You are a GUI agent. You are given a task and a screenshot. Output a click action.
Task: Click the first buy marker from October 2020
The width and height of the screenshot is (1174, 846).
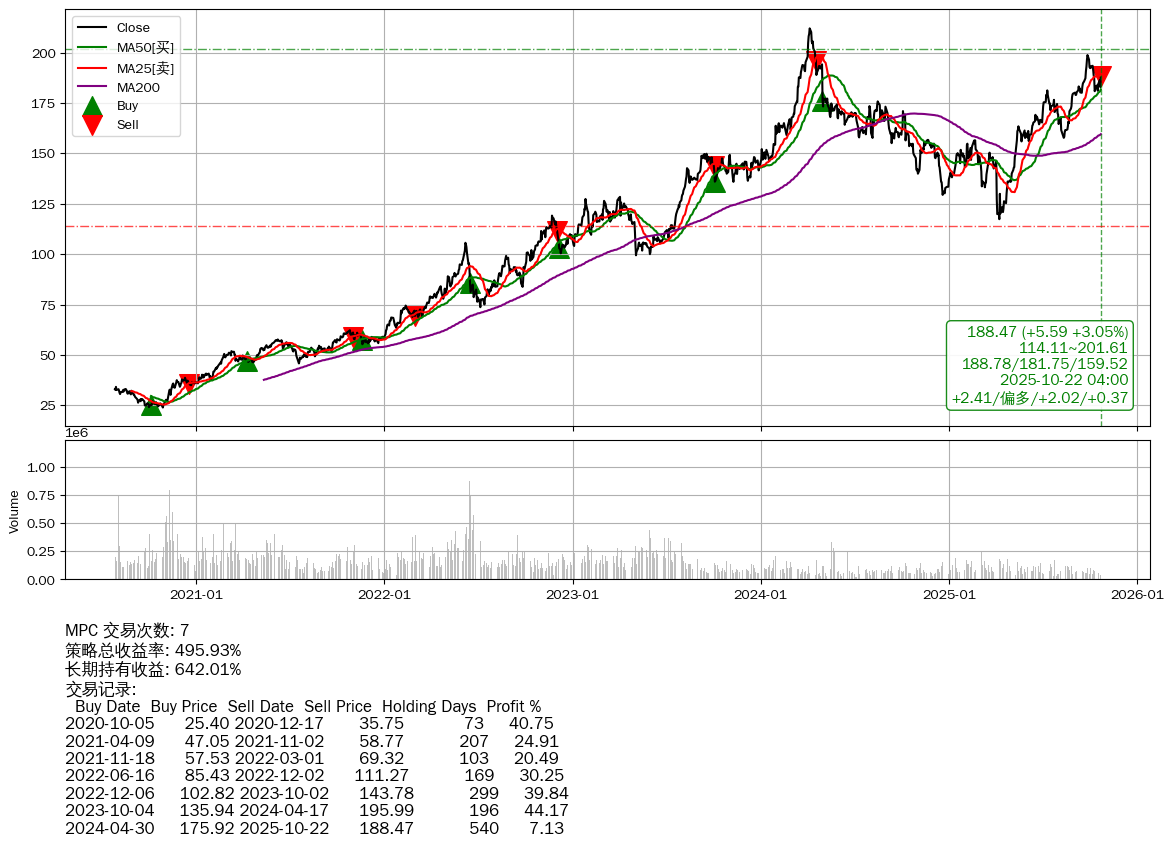151,406
